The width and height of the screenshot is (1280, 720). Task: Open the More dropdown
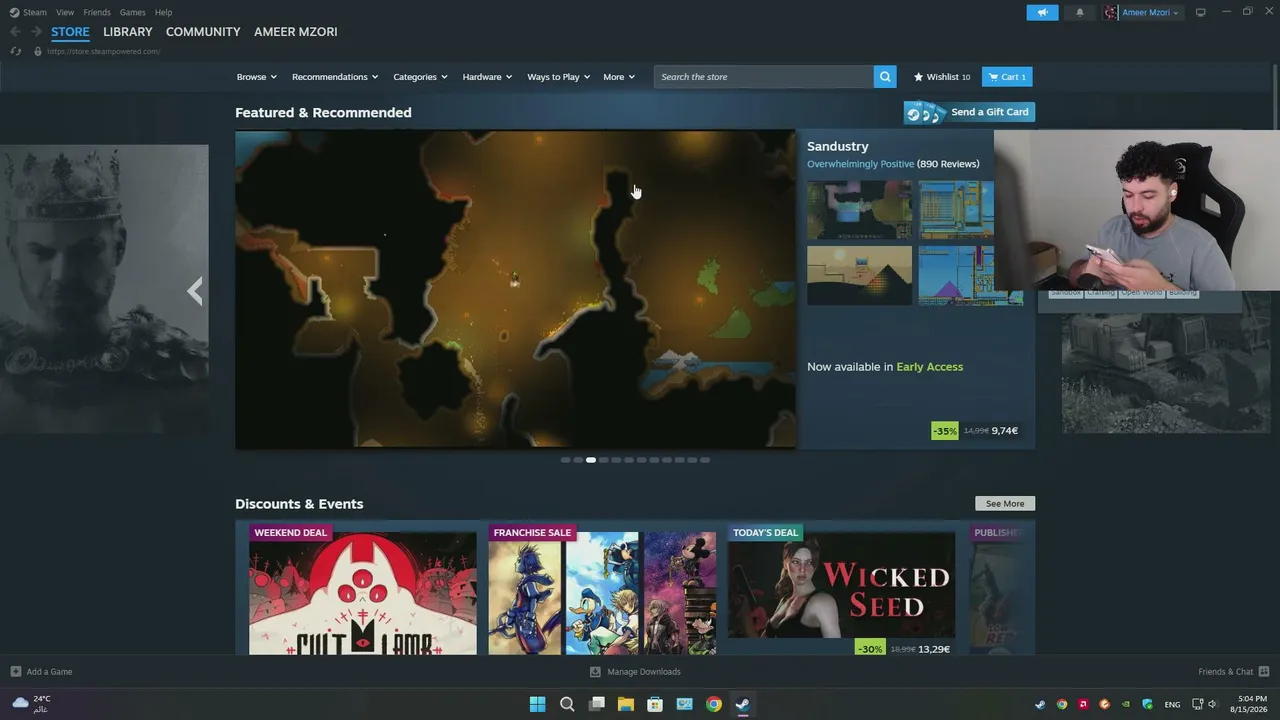(619, 77)
